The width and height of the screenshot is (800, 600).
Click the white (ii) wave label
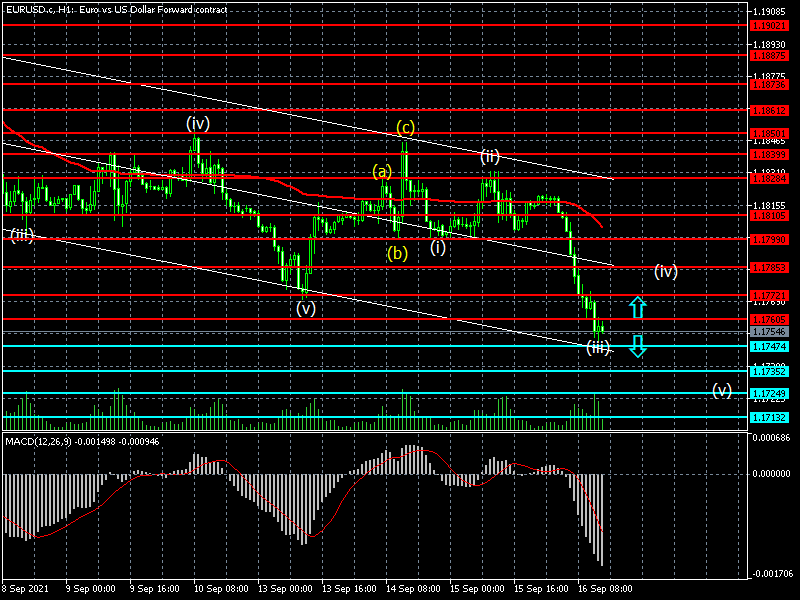(489, 156)
